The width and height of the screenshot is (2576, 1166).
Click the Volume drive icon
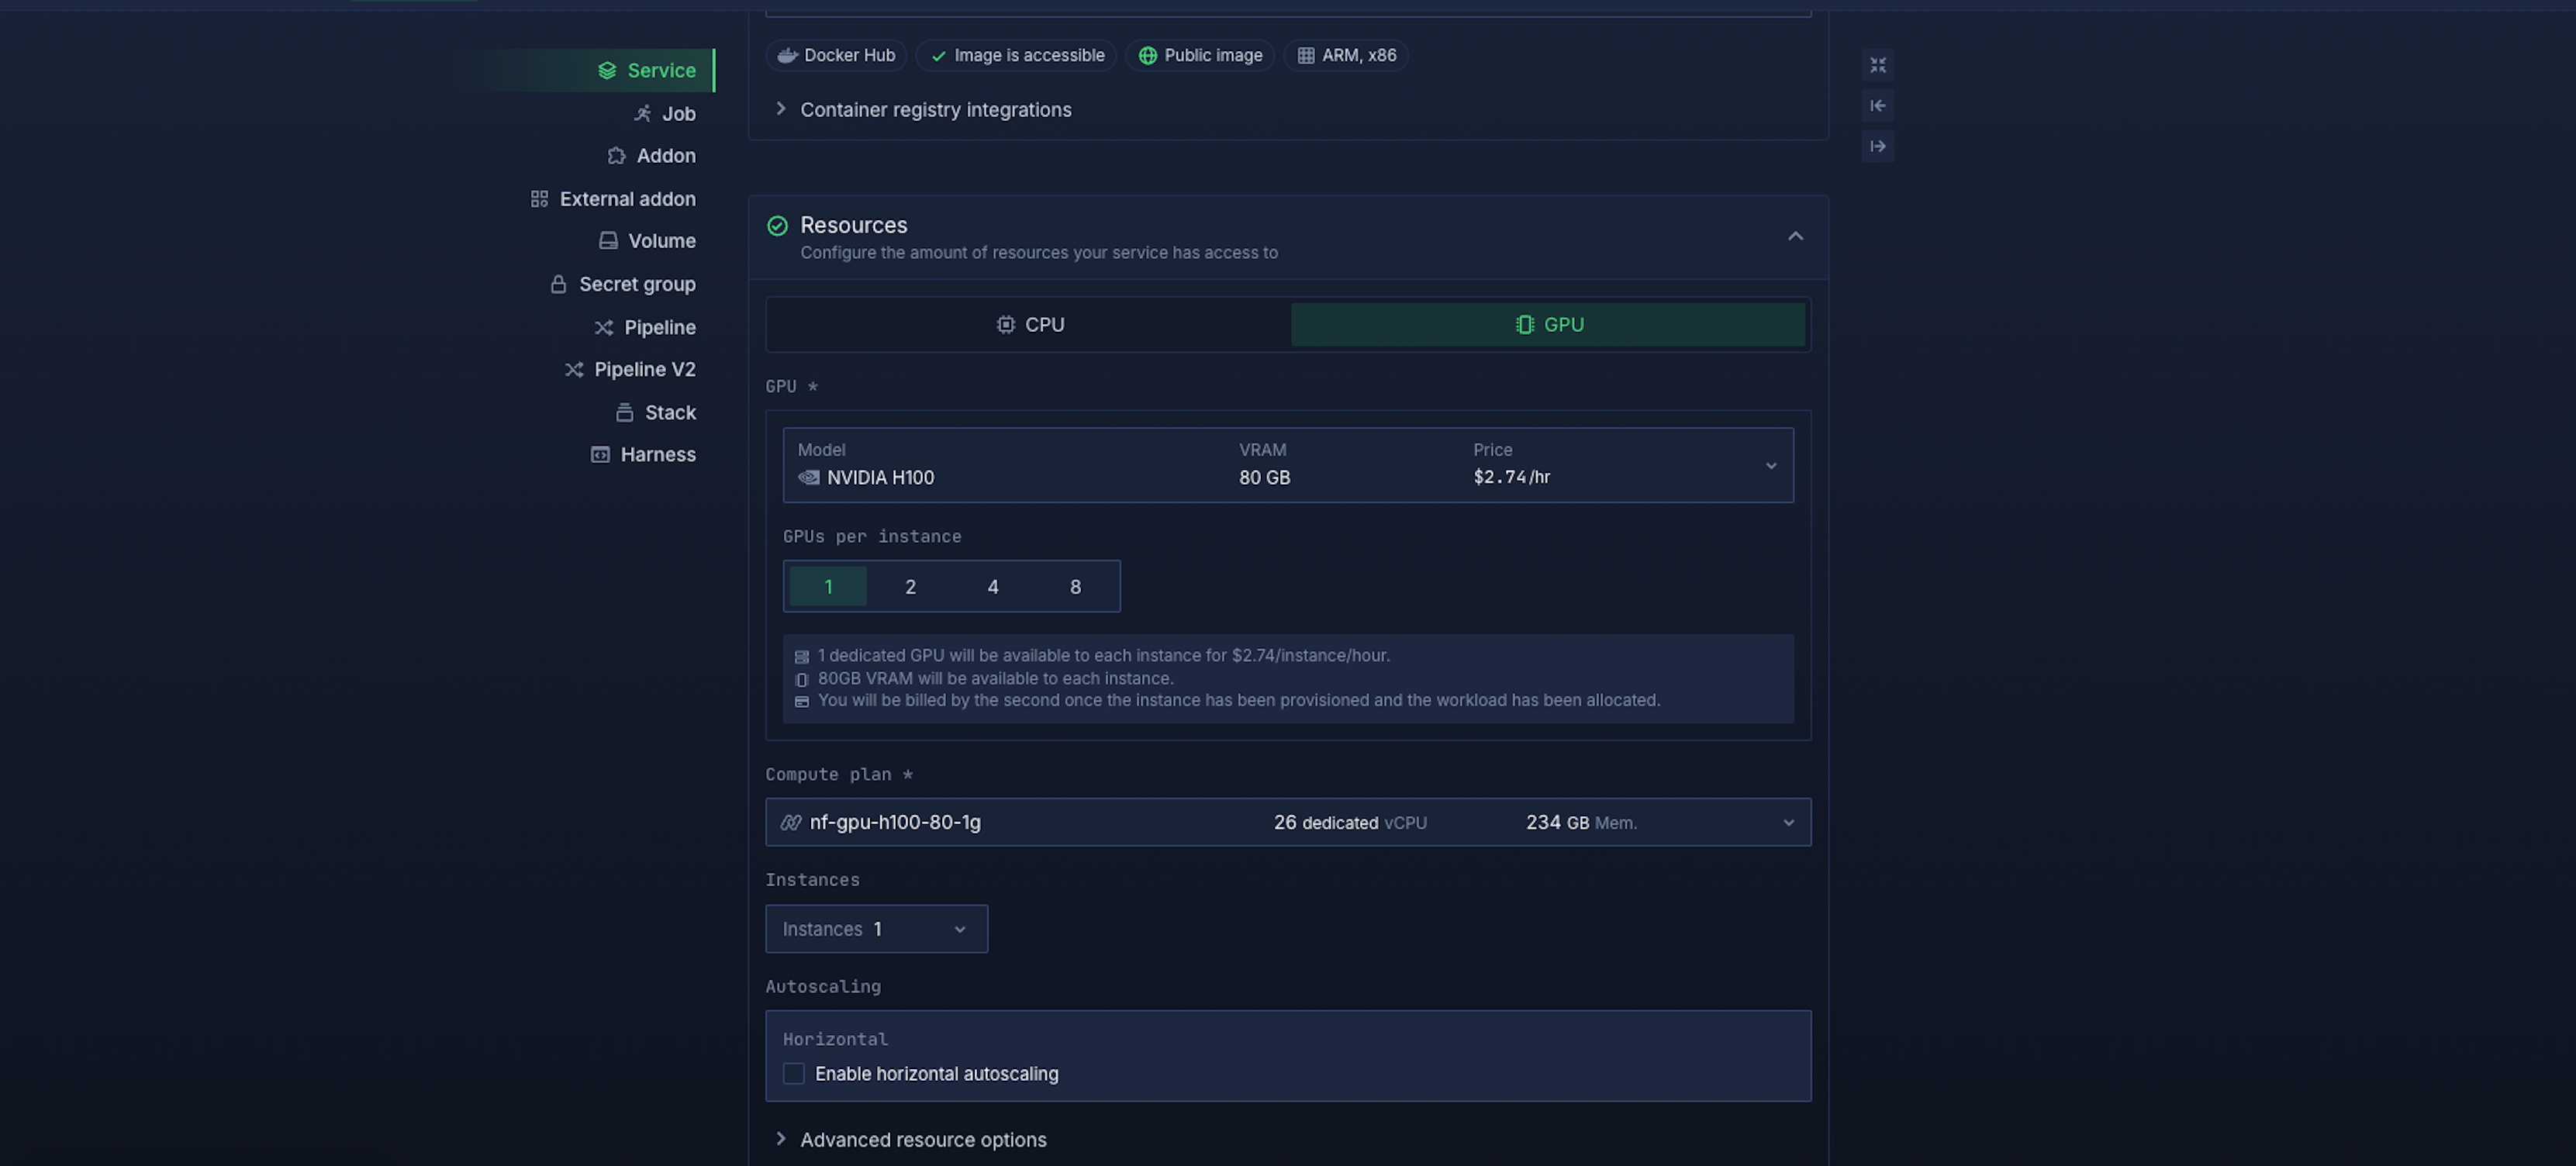pos(608,241)
